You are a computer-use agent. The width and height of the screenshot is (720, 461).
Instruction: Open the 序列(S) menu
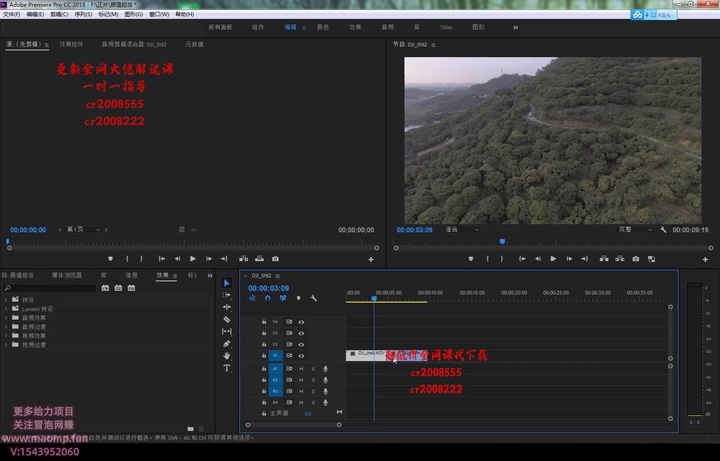click(83, 14)
